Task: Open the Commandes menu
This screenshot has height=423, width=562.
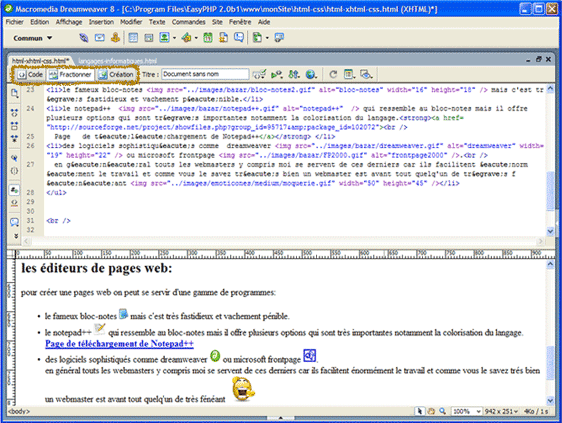Action: (x=189, y=22)
